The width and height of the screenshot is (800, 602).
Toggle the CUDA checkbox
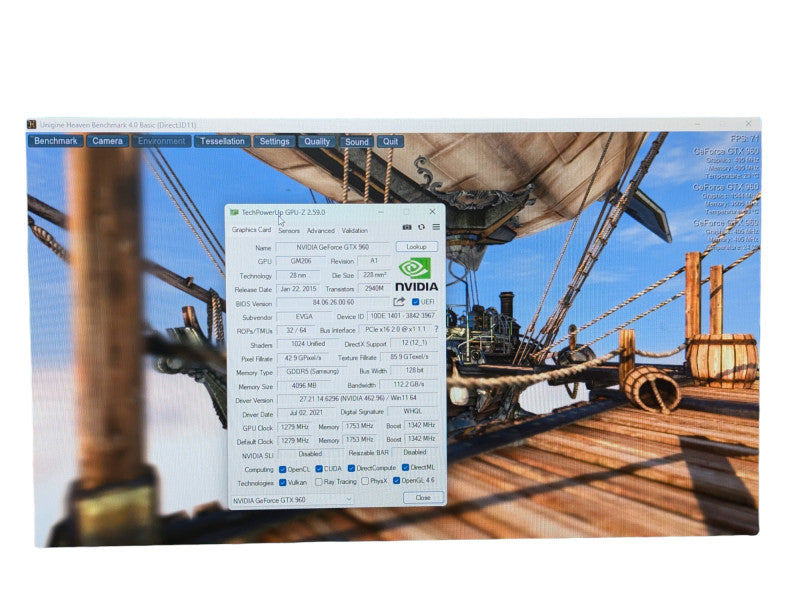point(319,469)
